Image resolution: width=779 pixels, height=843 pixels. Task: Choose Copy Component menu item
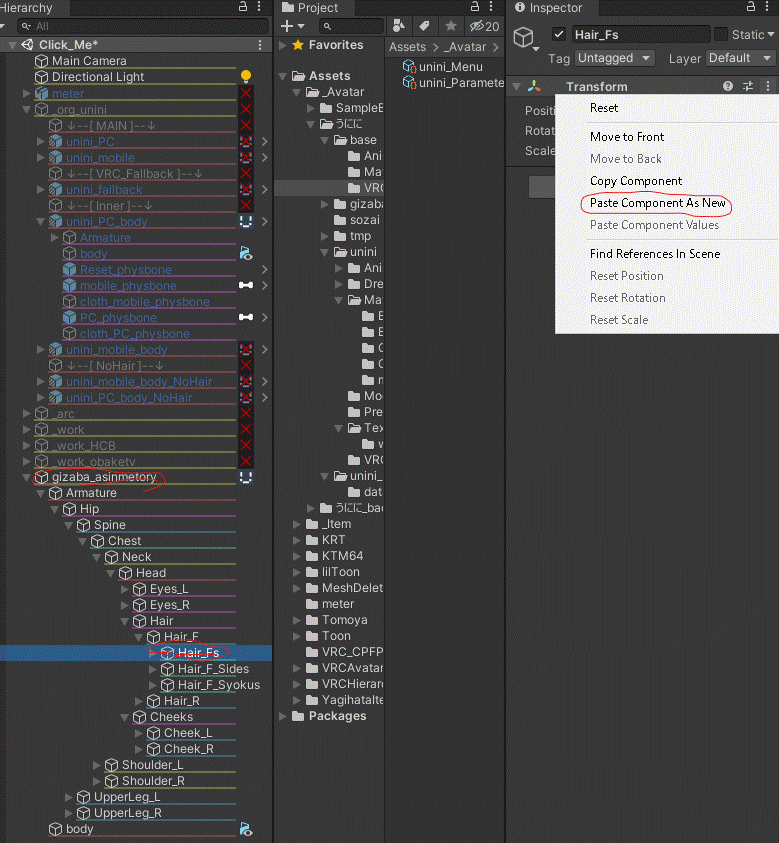click(636, 181)
